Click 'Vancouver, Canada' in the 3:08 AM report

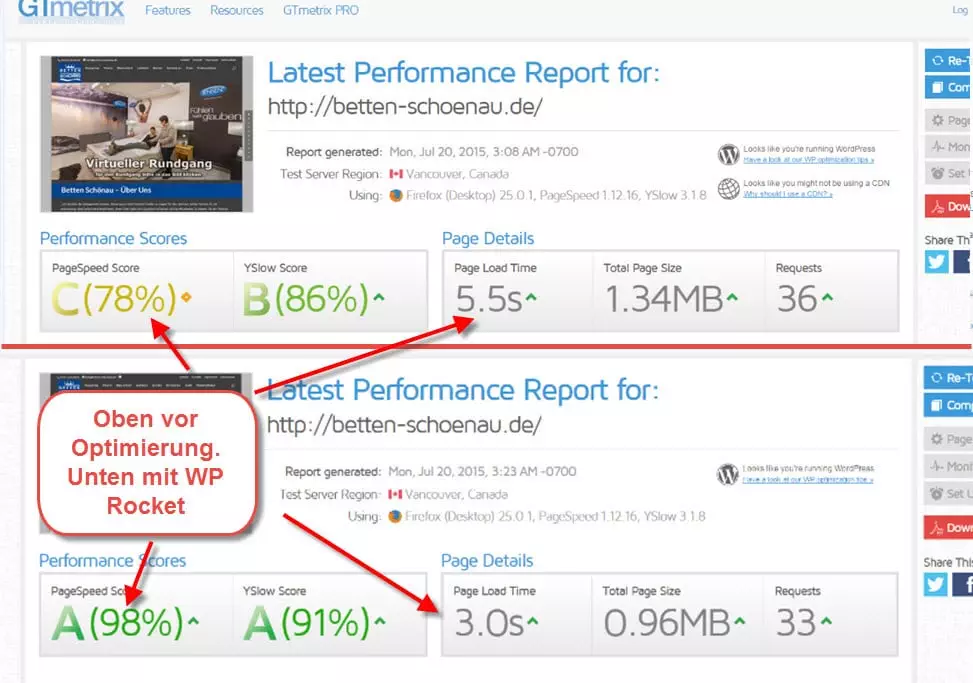(457, 174)
